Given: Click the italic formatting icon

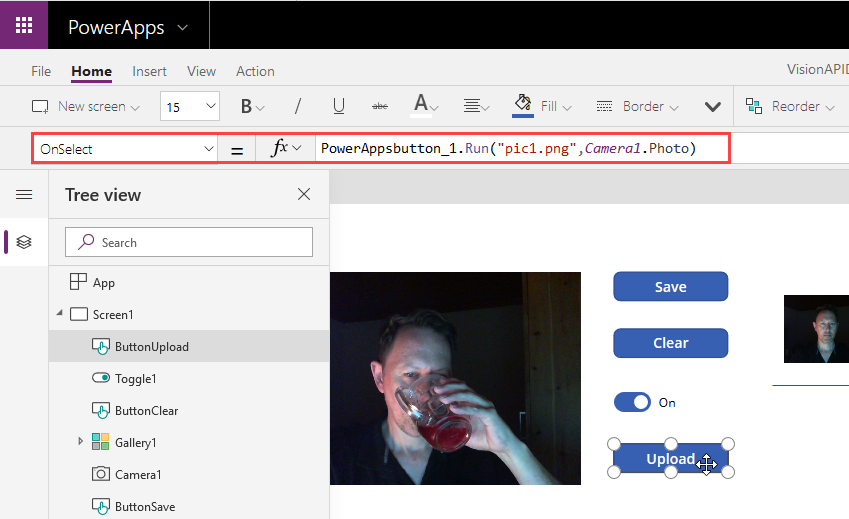Looking at the screenshot, I should [x=297, y=106].
